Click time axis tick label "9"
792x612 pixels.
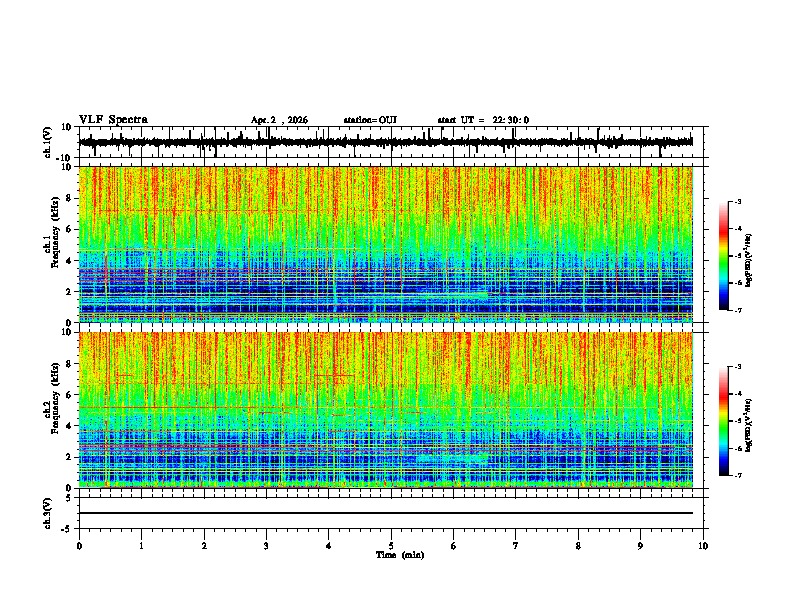click(640, 546)
